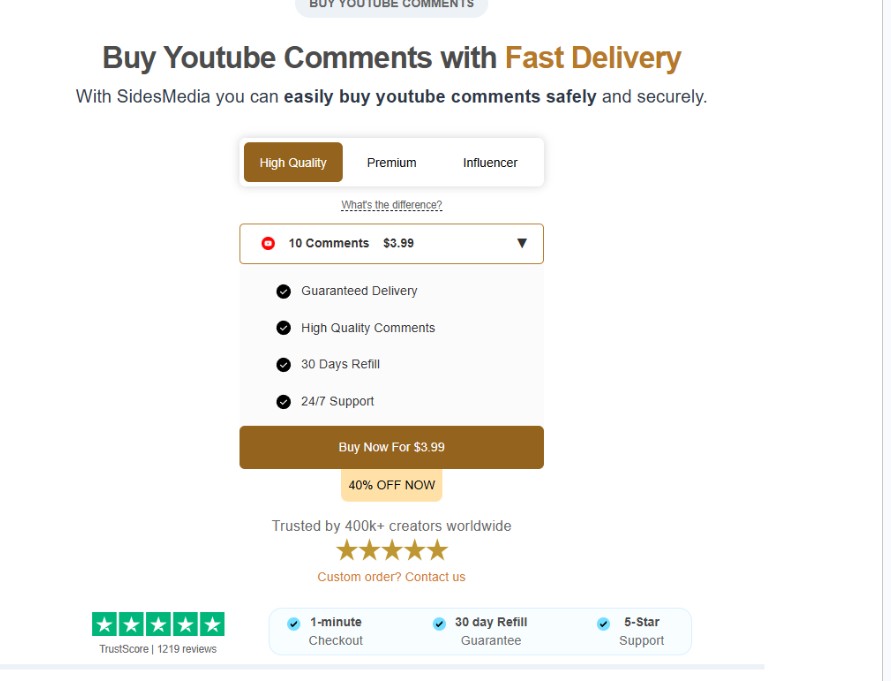Click the gold five-star rating

click(x=391, y=550)
